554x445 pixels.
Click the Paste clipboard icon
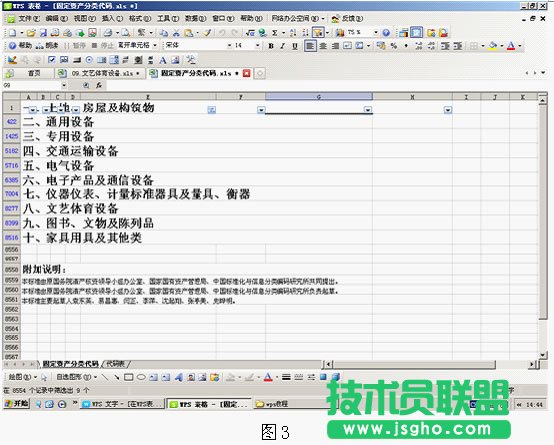[189, 33]
